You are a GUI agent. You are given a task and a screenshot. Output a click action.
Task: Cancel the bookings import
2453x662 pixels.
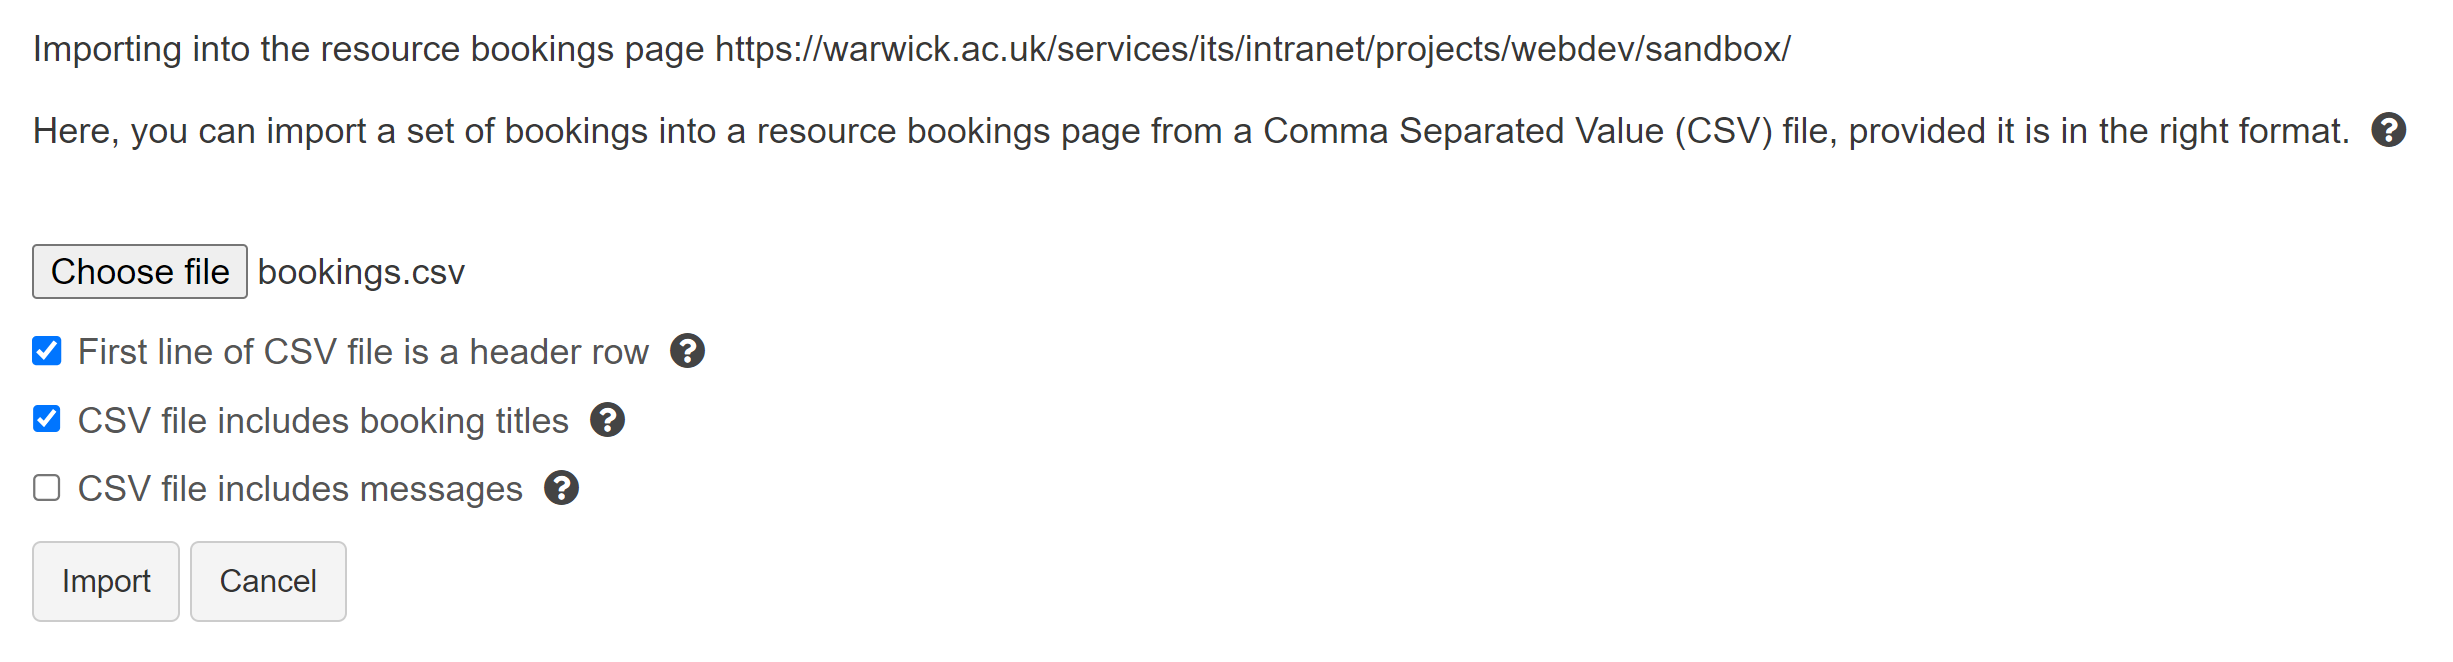pos(268,581)
